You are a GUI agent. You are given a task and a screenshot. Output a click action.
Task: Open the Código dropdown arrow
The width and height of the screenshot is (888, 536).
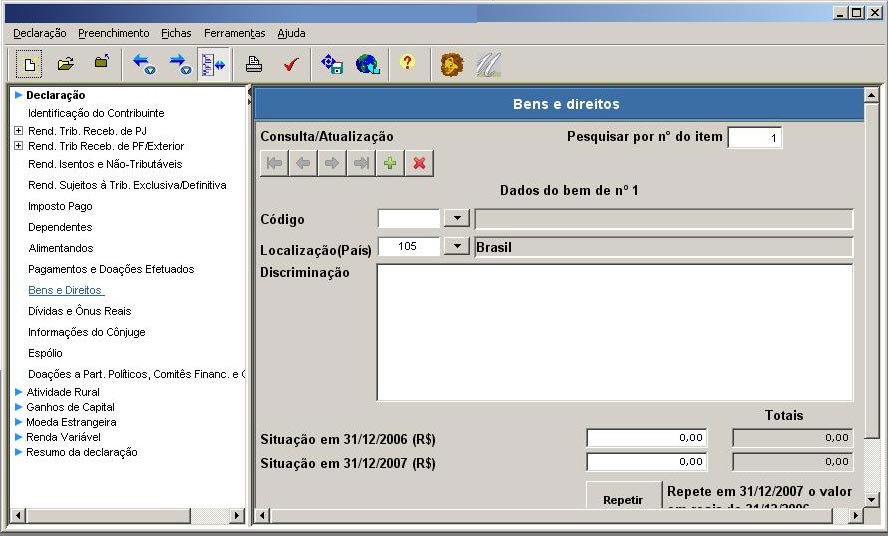(456, 219)
